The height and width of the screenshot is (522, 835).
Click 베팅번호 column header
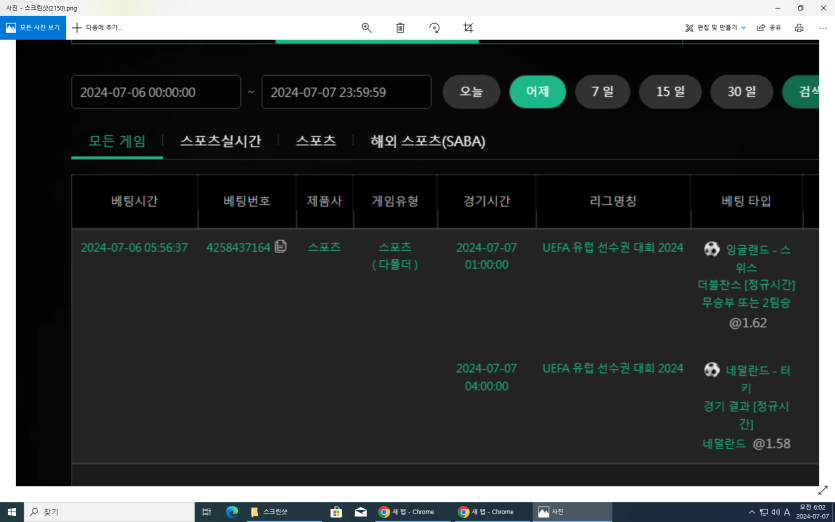click(247, 201)
